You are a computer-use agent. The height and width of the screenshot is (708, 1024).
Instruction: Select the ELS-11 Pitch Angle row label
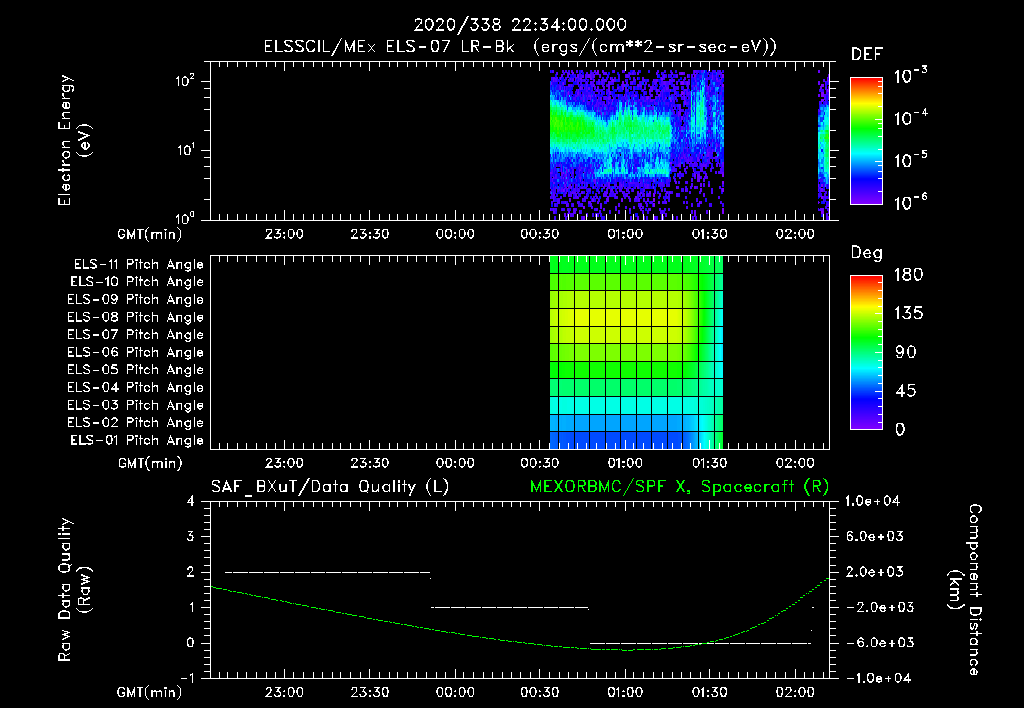click(138, 265)
